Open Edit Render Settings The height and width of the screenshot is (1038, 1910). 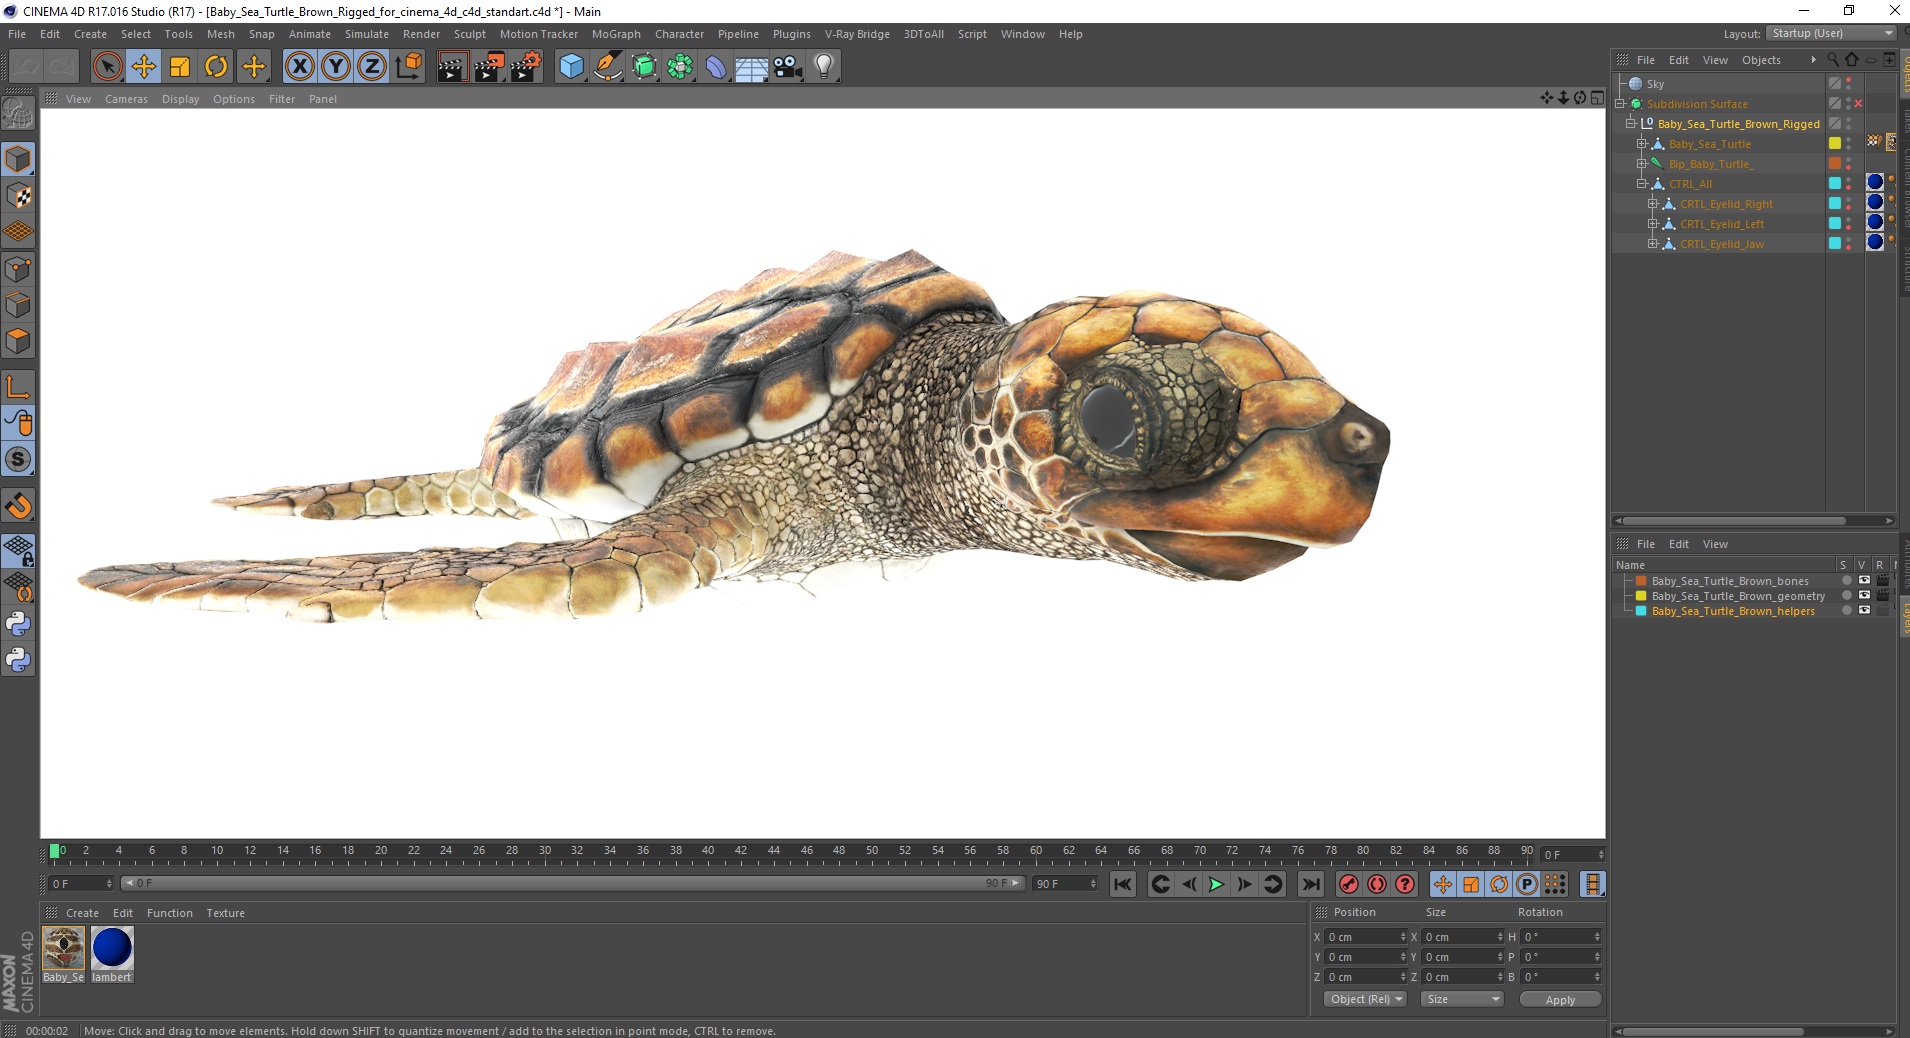[x=526, y=67]
